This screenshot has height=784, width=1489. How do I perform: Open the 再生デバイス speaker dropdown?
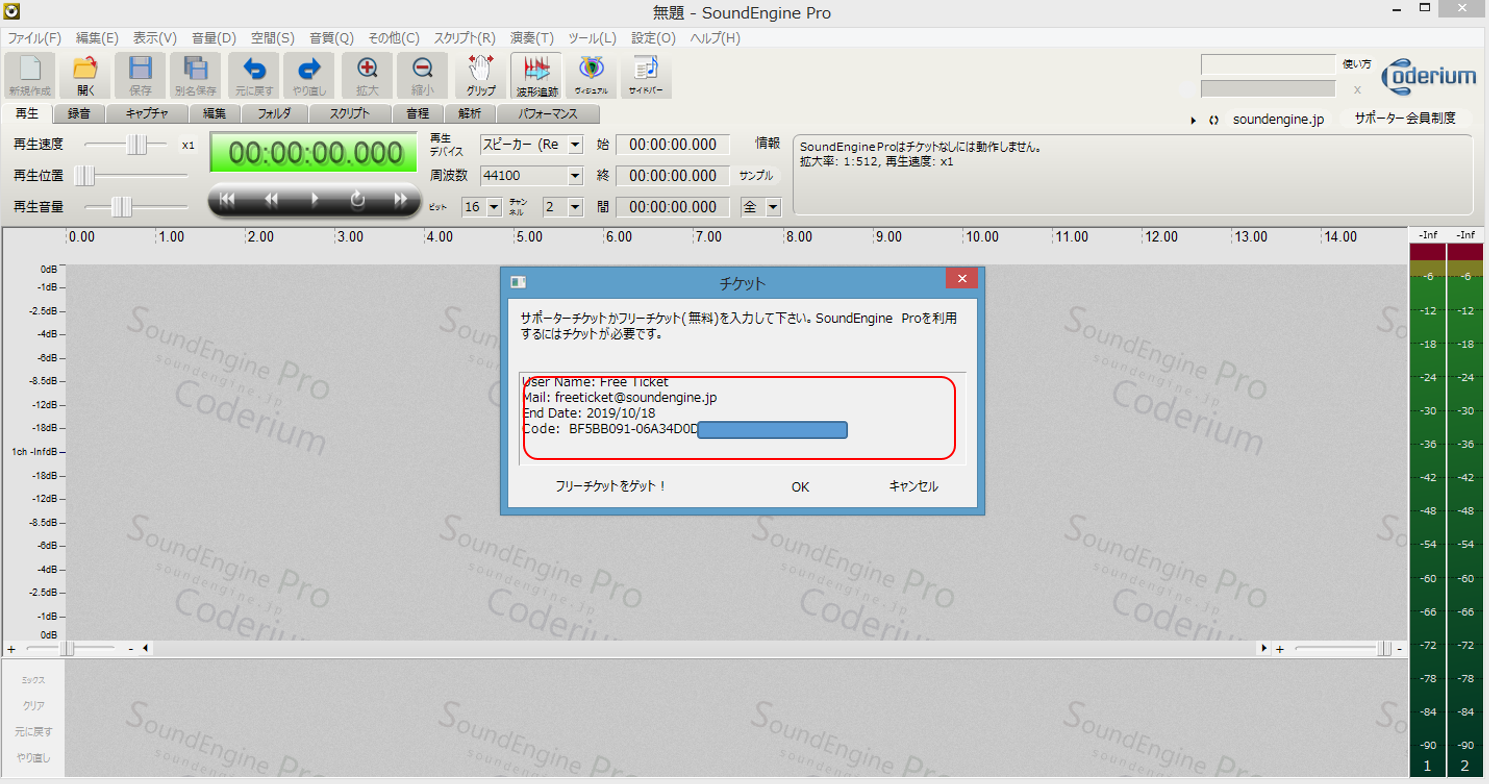coord(574,145)
